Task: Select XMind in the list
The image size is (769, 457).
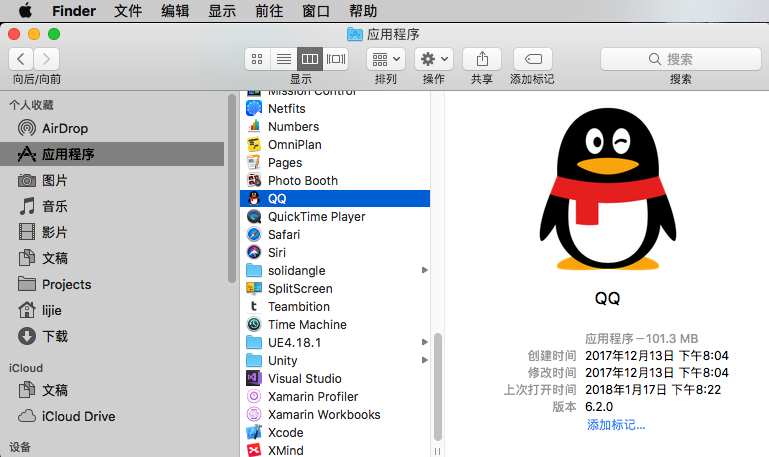Action: (x=335, y=450)
